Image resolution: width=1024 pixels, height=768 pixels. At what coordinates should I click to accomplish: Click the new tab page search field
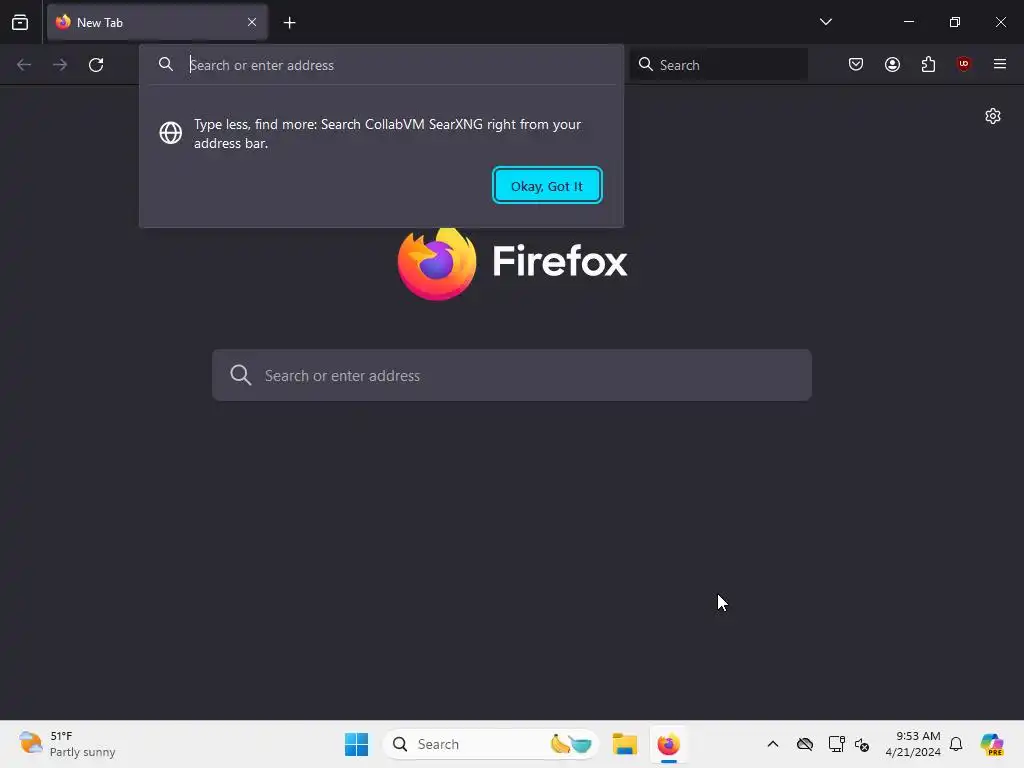pyautogui.click(x=512, y=375)
